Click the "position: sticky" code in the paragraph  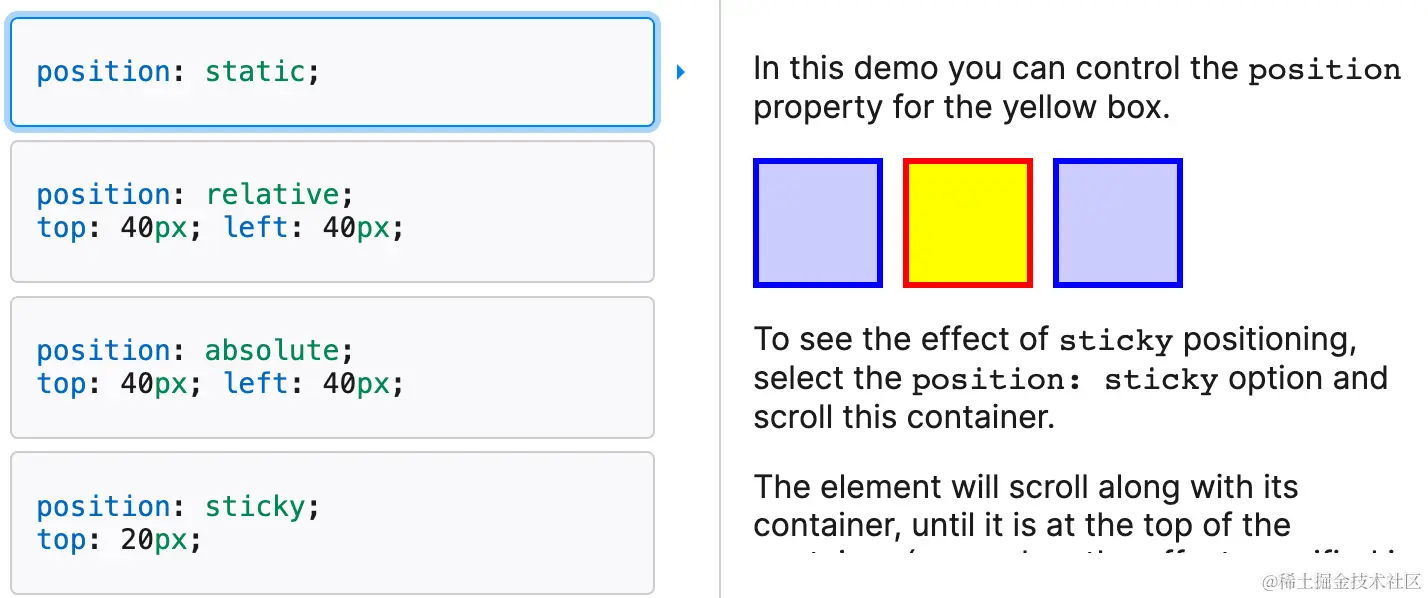coord(1064,381)
